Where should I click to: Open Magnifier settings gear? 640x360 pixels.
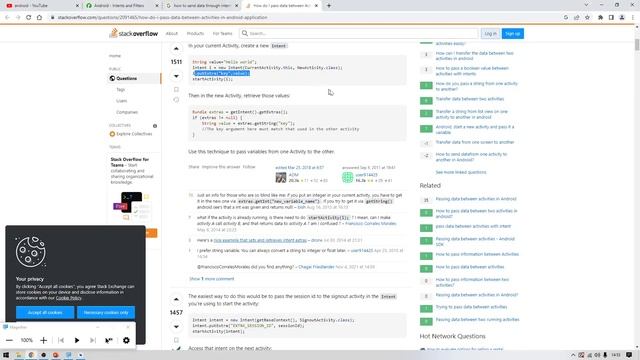coord(126,340)
